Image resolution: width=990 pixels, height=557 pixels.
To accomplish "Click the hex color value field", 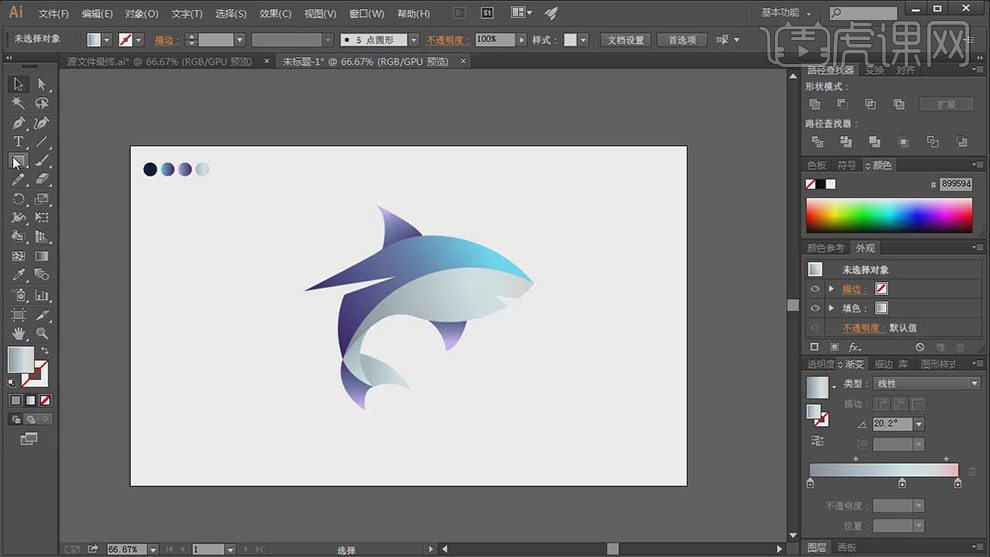I will pyautogui.click(x=956, y=184).
